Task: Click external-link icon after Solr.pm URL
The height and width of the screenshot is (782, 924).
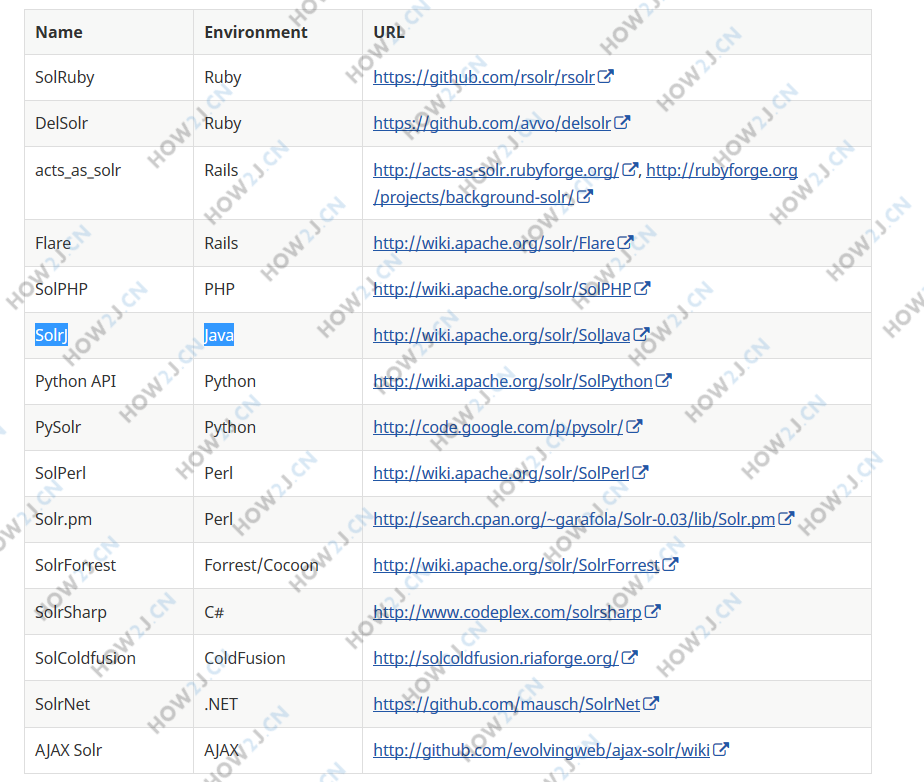Action: (x=786, y=518)
